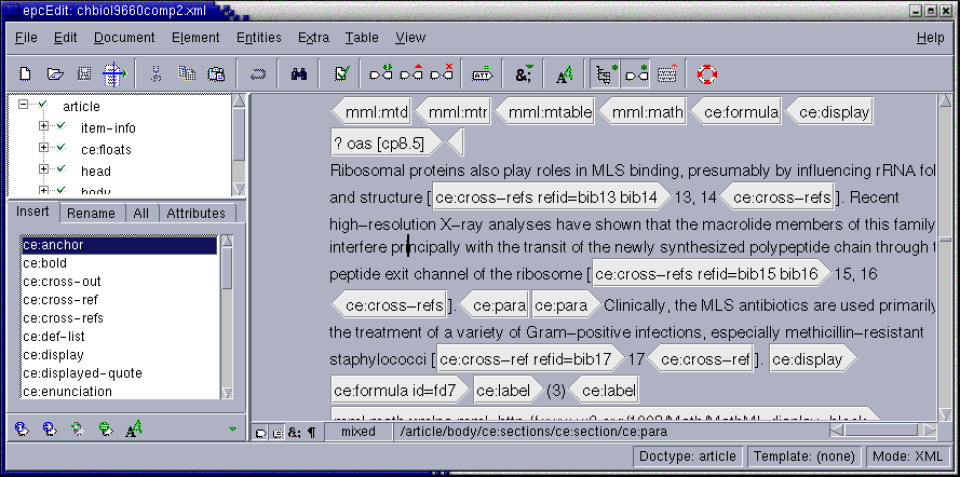This screenshot has height=477, width=960.
Task: Click the Validate document checkmark icon
Action: point(342,74)
